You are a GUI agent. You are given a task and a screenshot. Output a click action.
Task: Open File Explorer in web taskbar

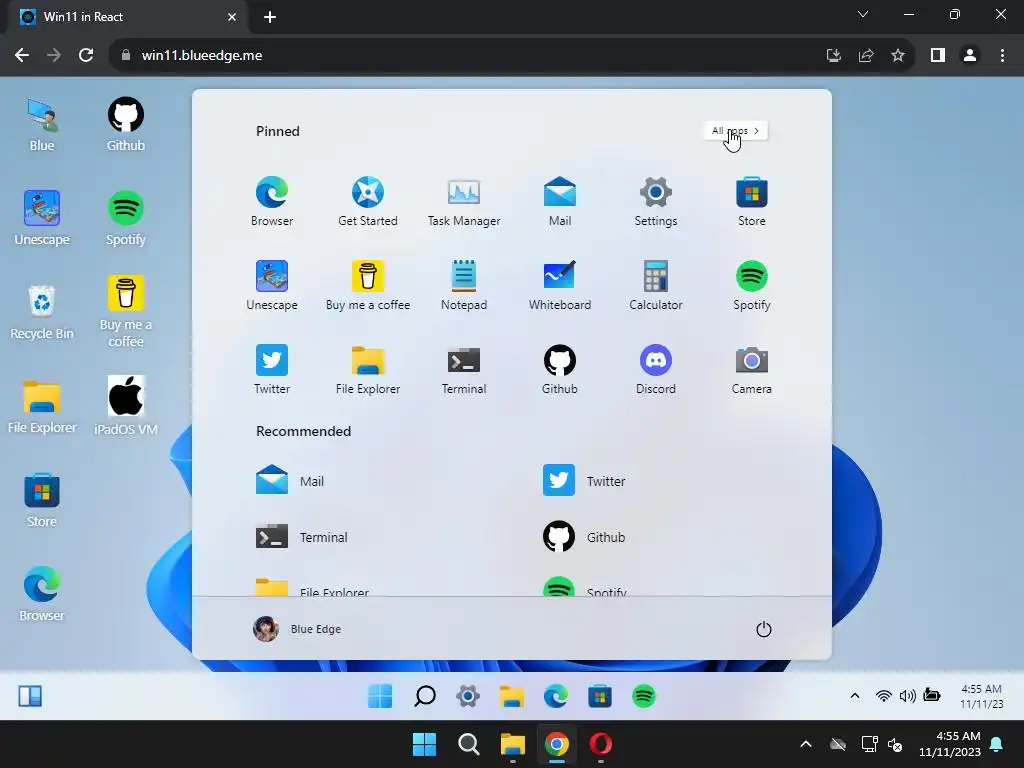coord(512,696)
